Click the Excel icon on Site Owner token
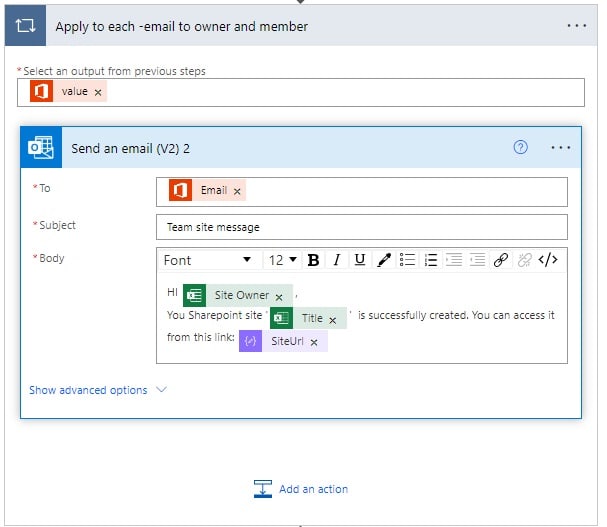This screenshot has width=607, height=527. click(194, 295)
